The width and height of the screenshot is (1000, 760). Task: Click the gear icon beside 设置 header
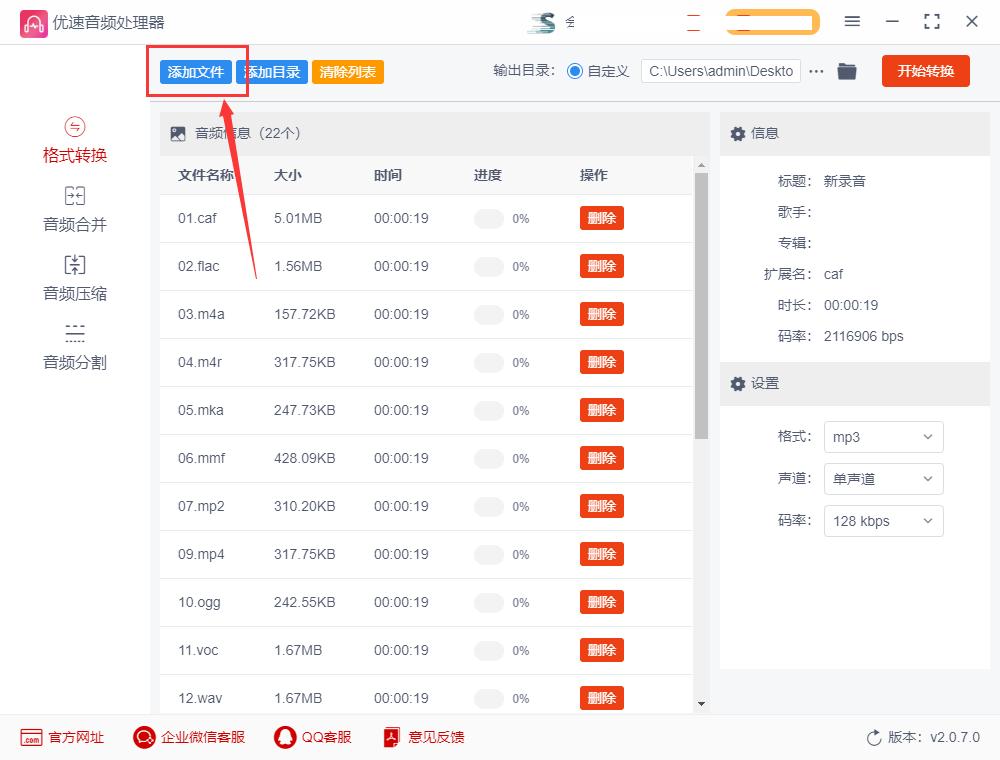(x=738, y=384)
